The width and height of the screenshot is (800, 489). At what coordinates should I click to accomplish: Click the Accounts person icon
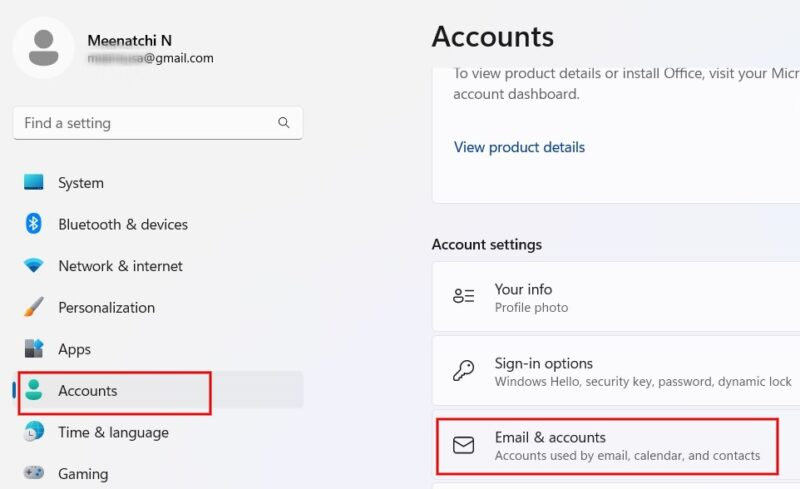click(34, 390)
